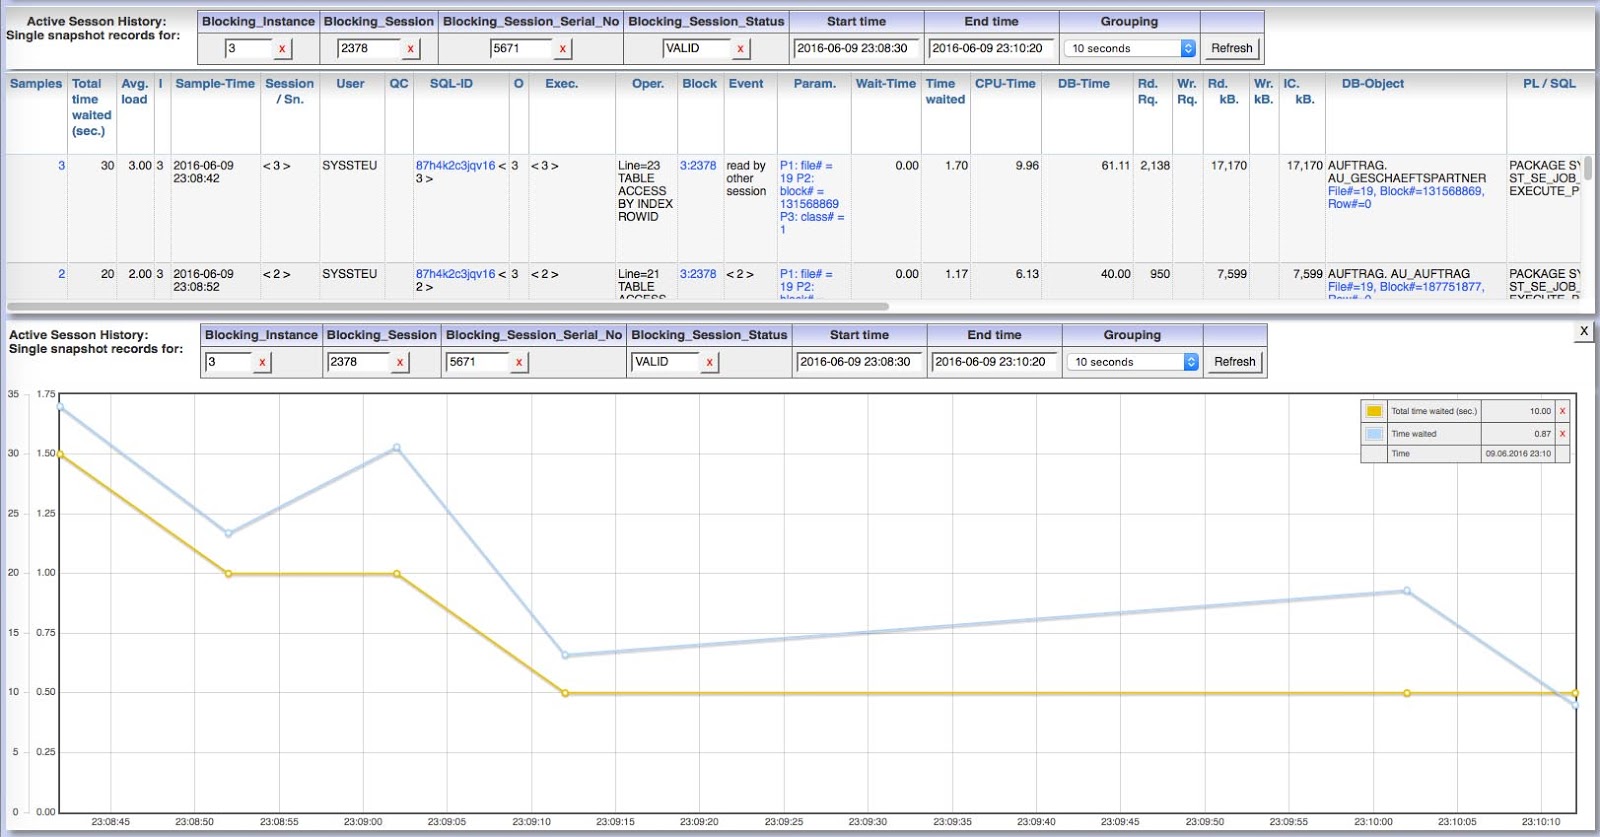Open samples link '2' in second row

pos(61,274)
